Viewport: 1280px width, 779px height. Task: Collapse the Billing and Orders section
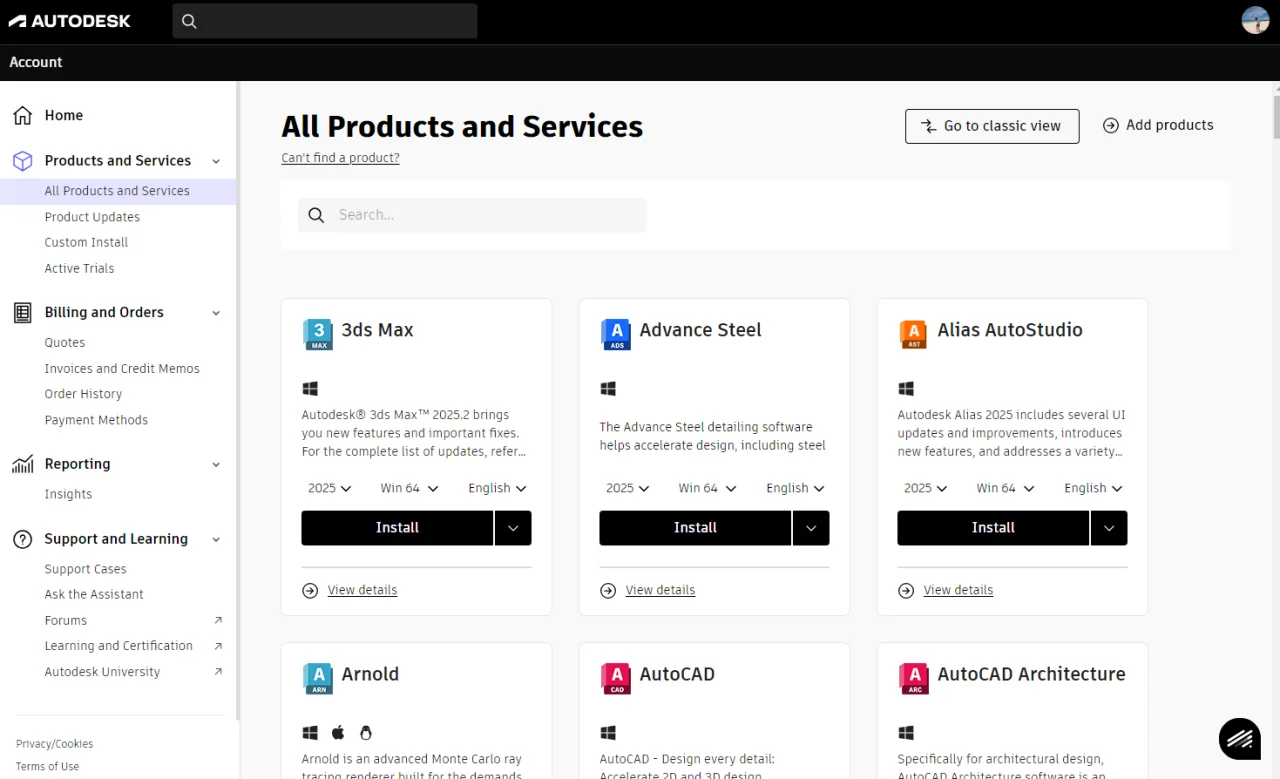pos(216,313)
